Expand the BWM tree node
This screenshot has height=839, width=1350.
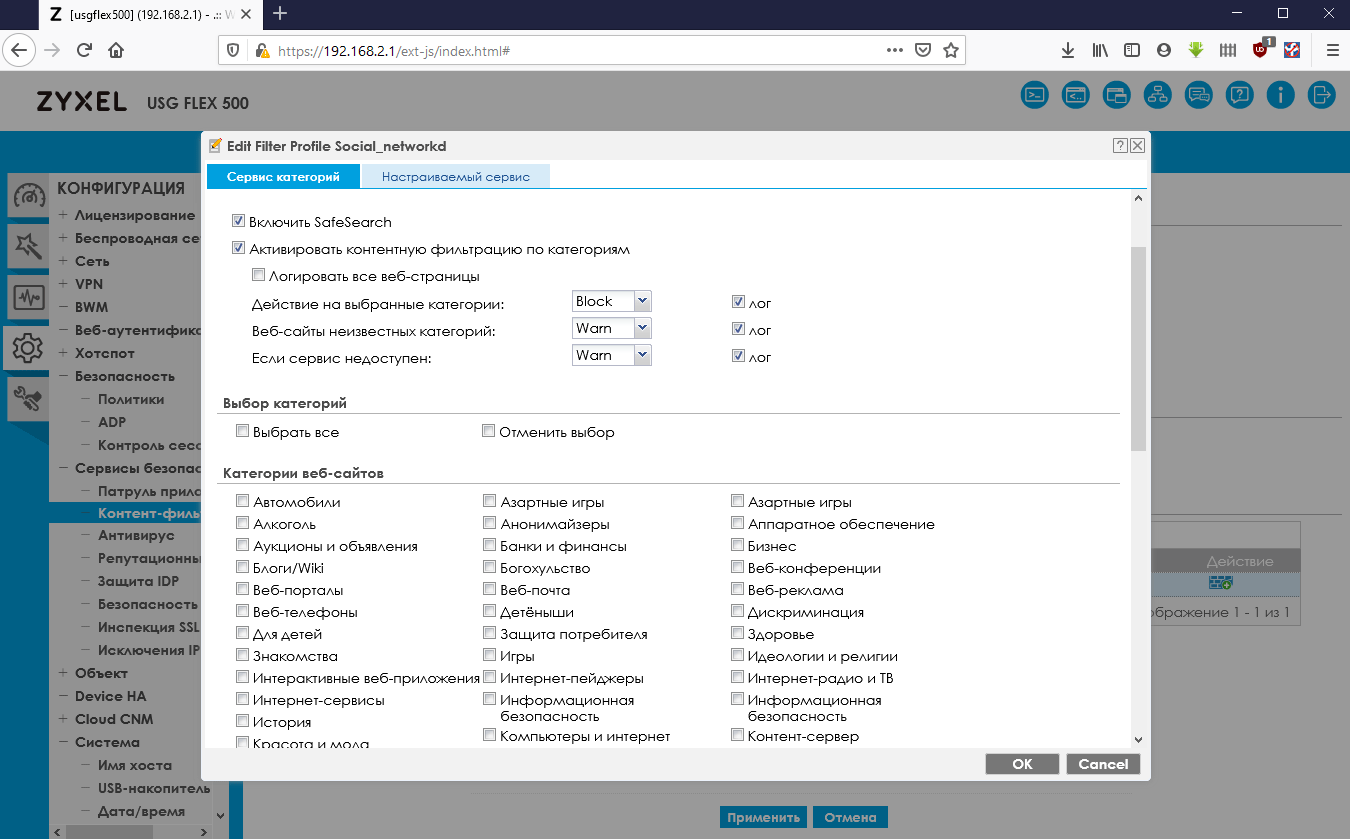[x=63, y=307]
